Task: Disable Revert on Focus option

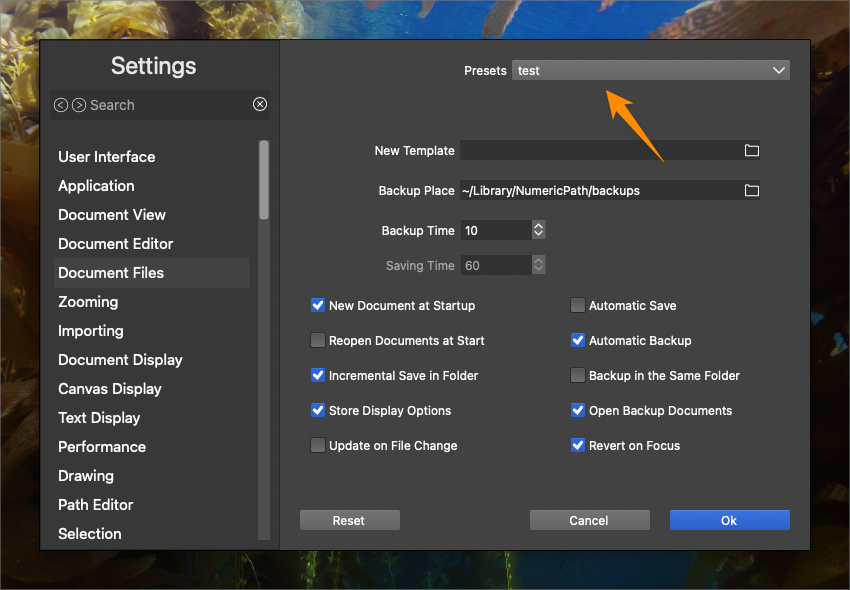Action: (578, 446)
